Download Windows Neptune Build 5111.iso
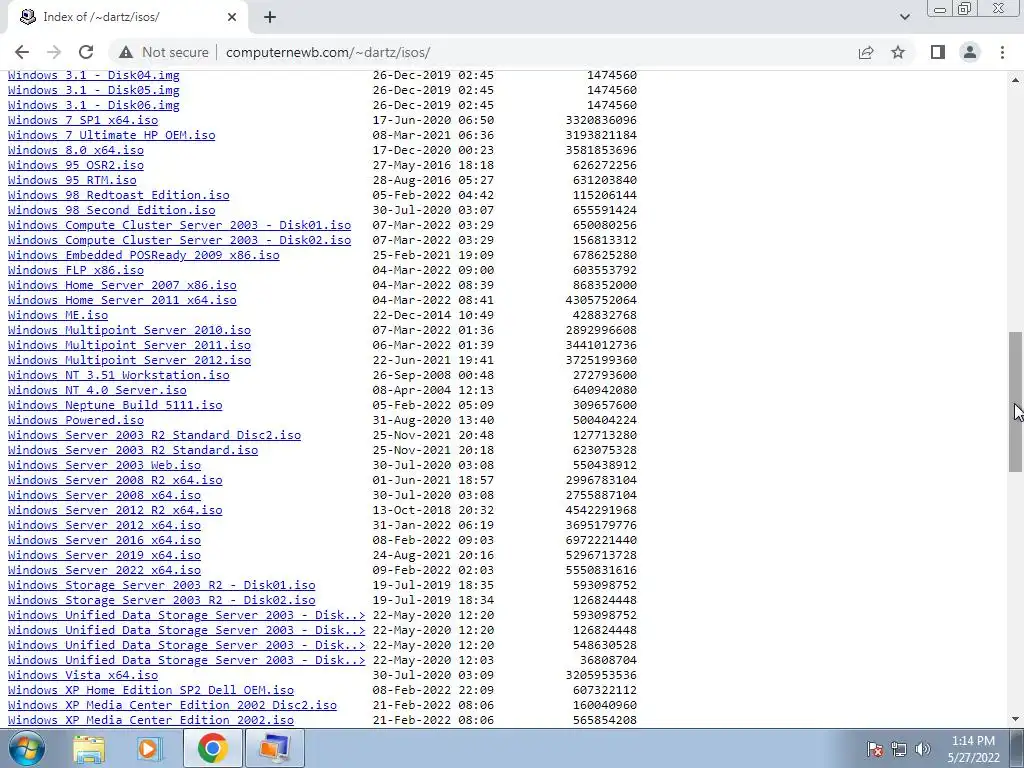Screen dimensions: 1024x768 pos(115,405)
